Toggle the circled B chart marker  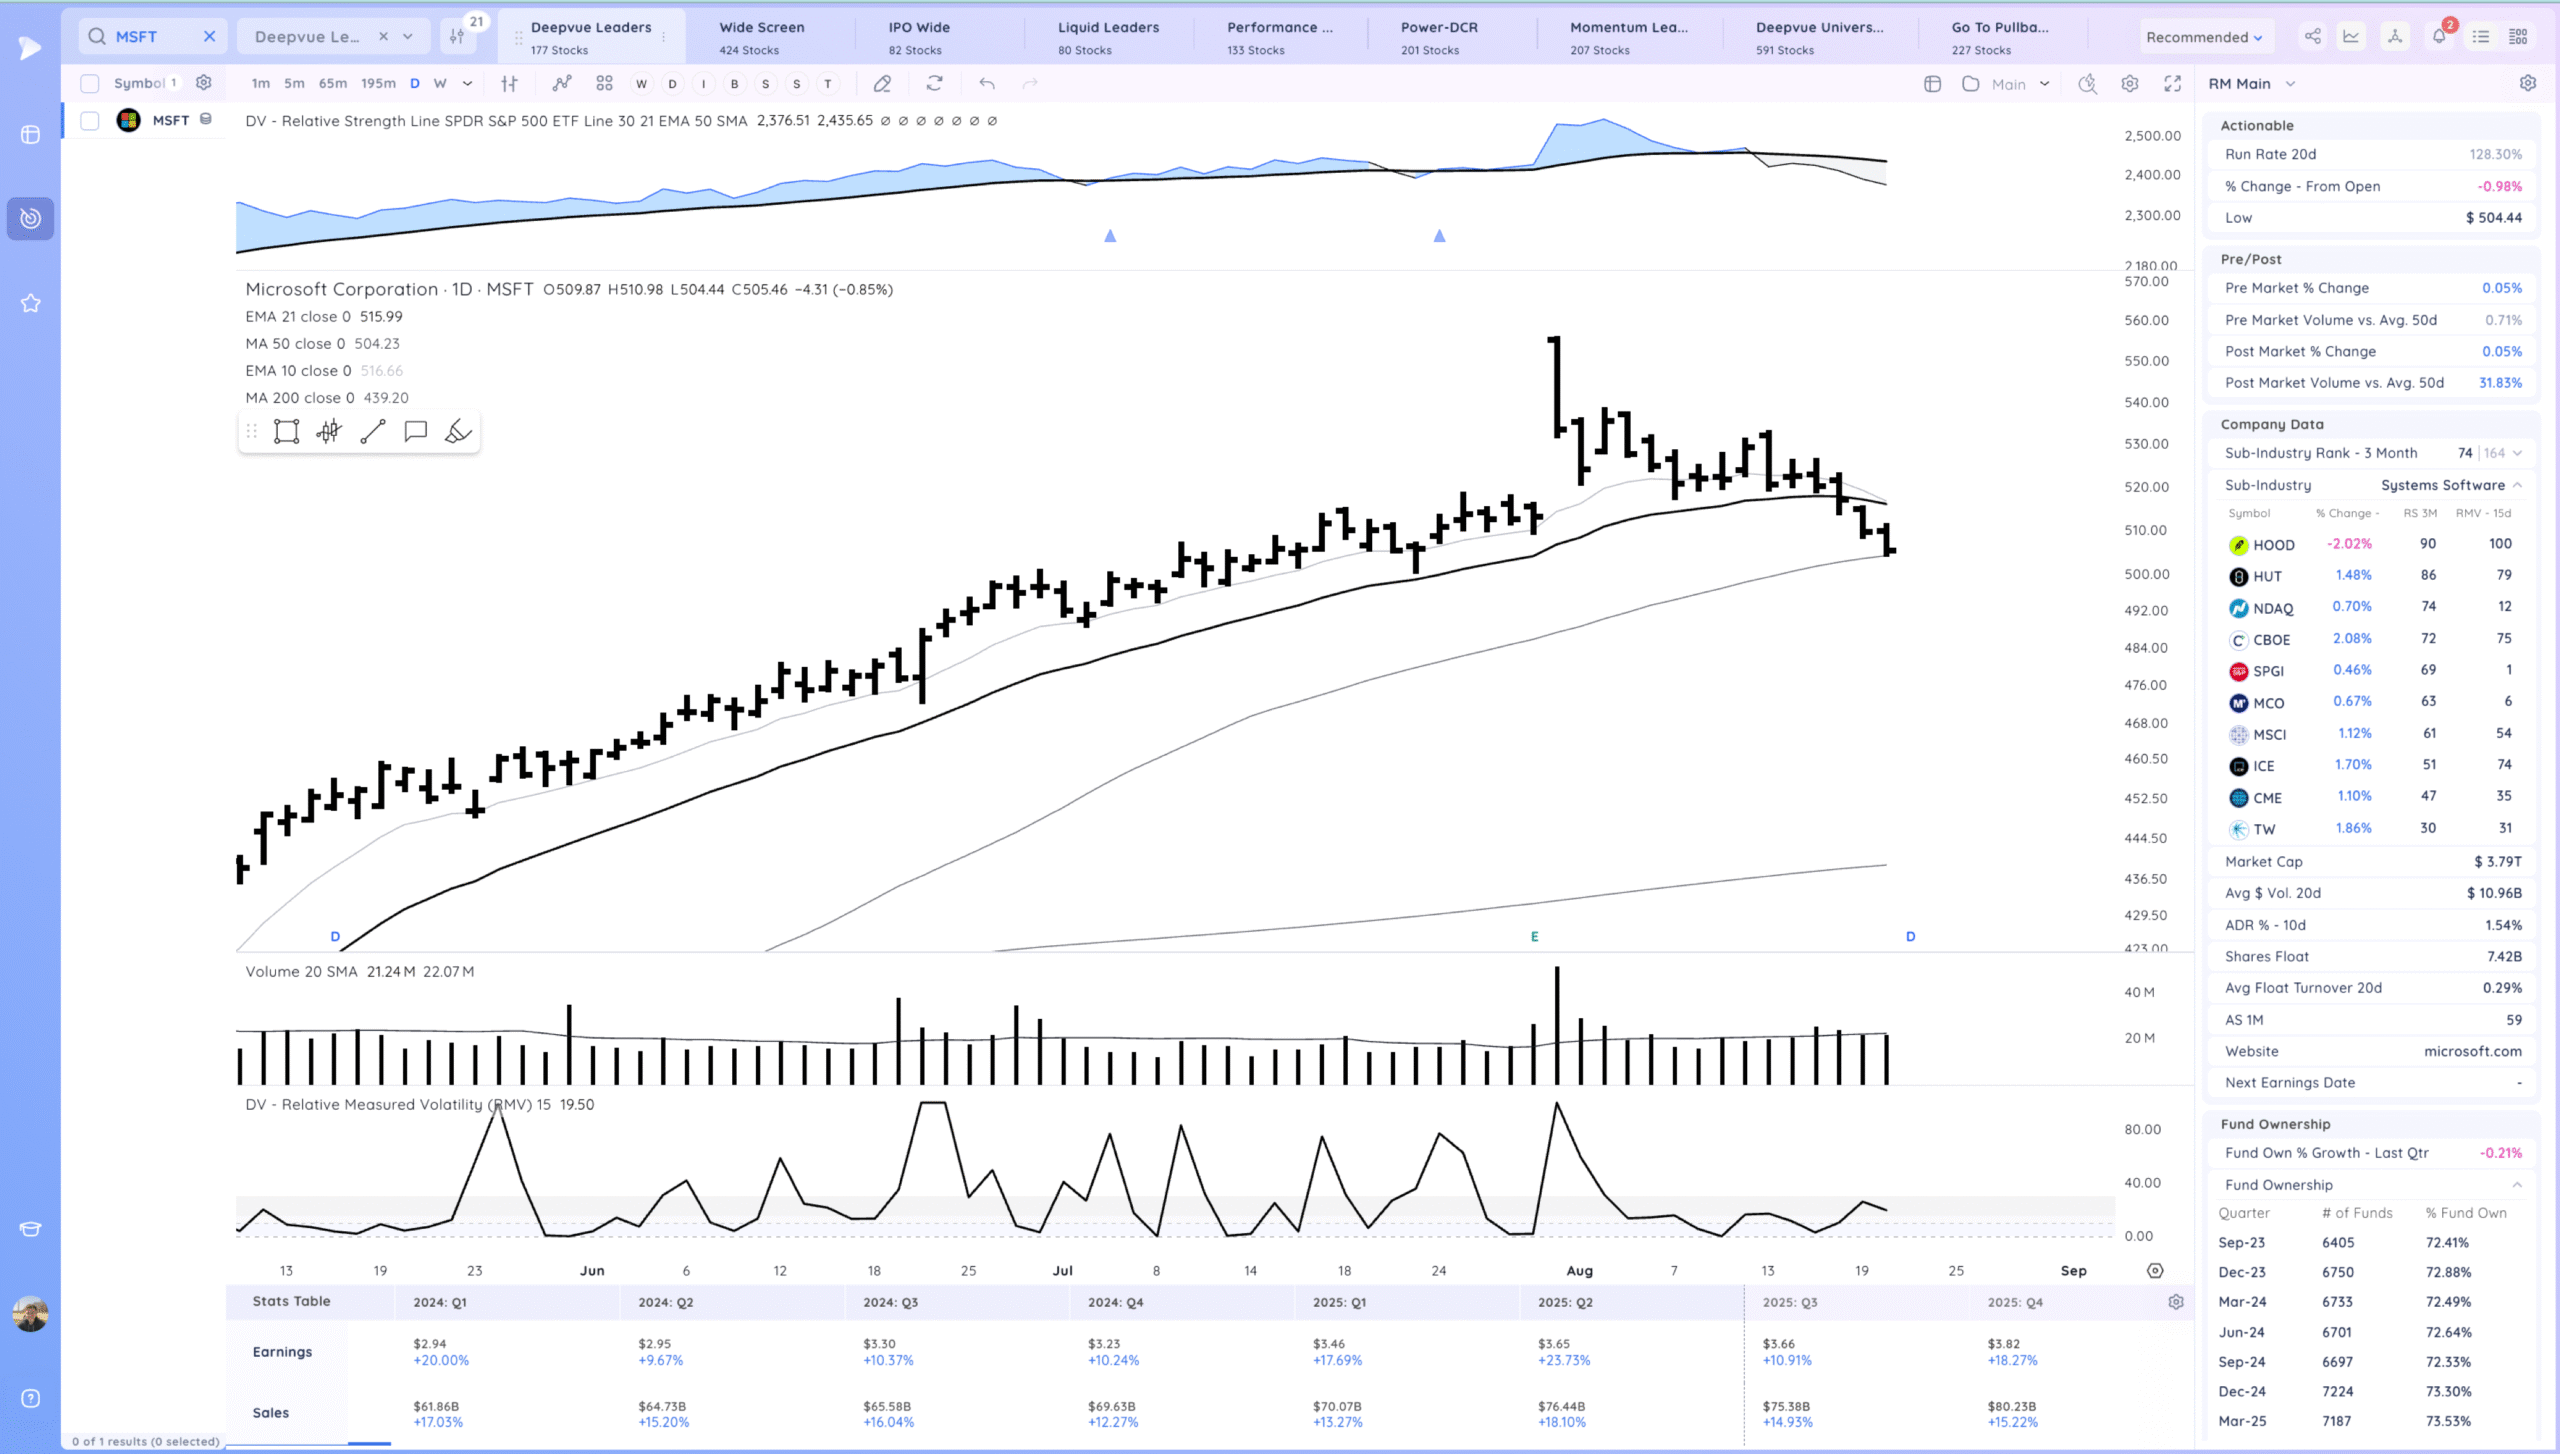click(x=734, y=84)
